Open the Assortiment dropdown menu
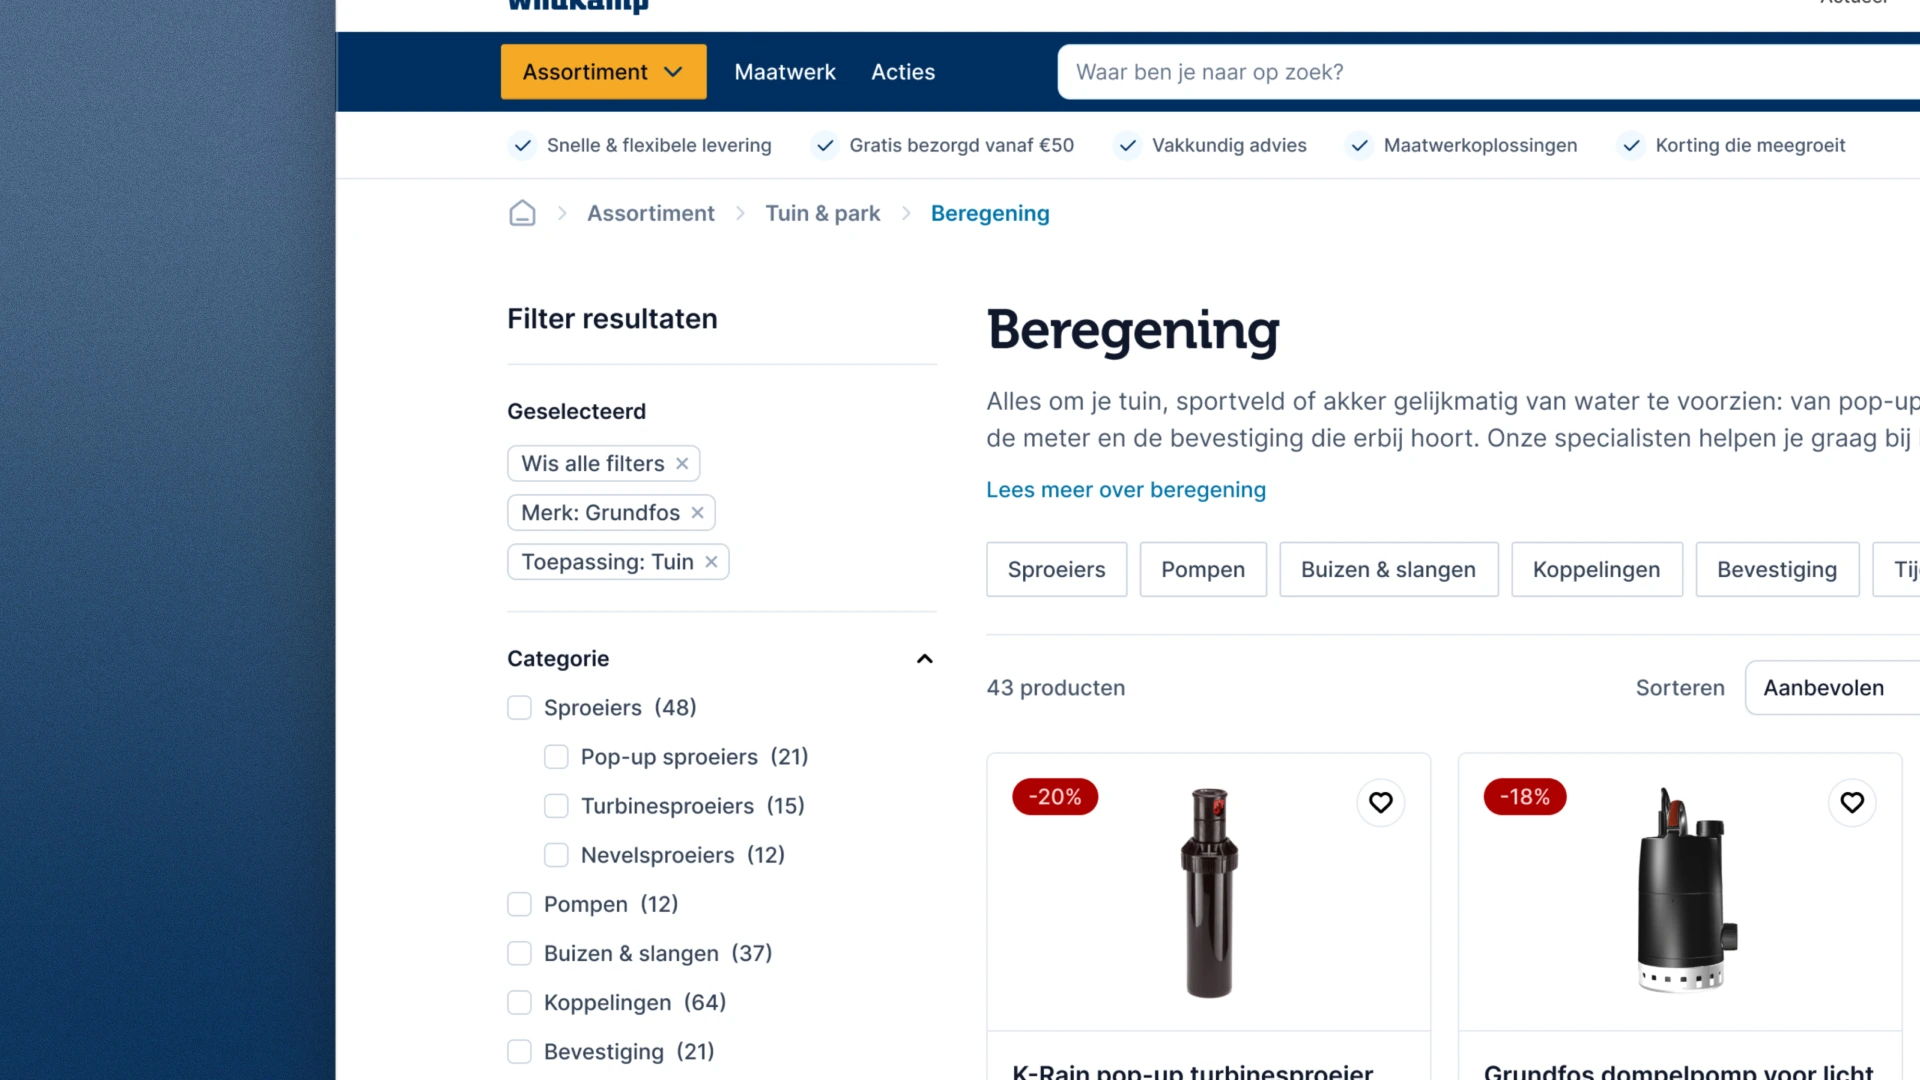 (603, 72)
